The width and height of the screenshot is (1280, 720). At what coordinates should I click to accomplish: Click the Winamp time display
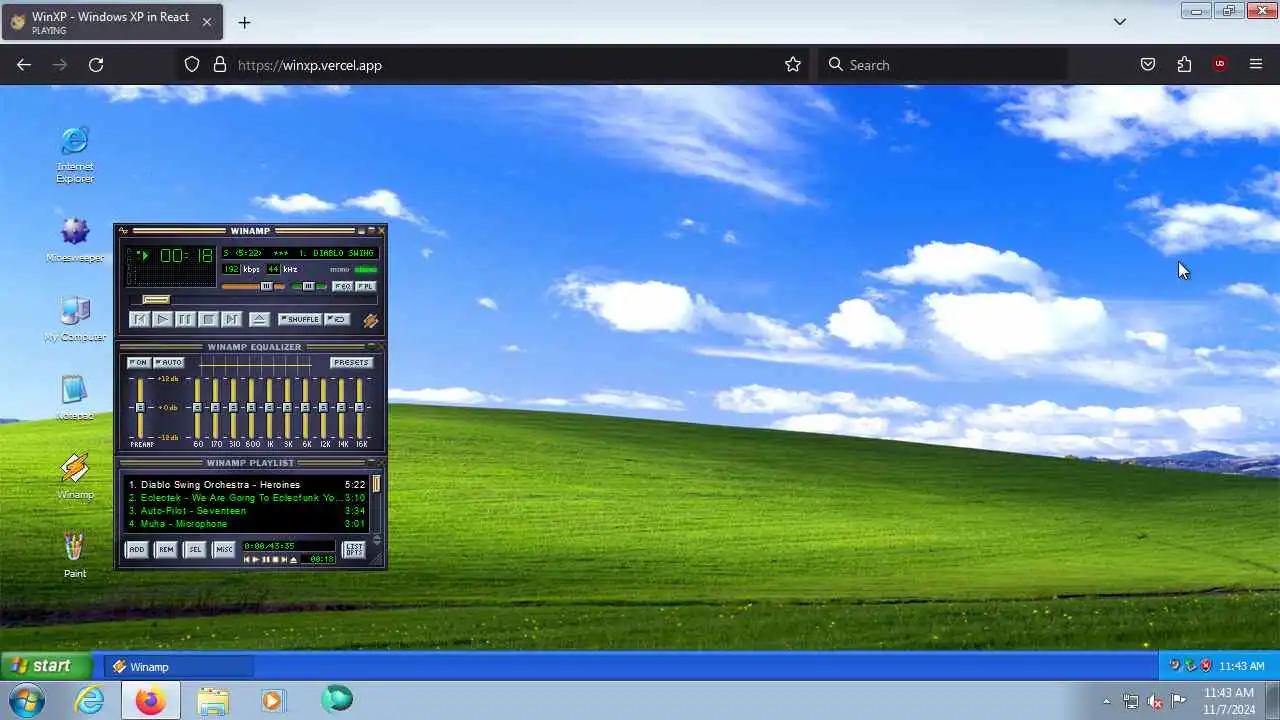[x=185, y=256]
